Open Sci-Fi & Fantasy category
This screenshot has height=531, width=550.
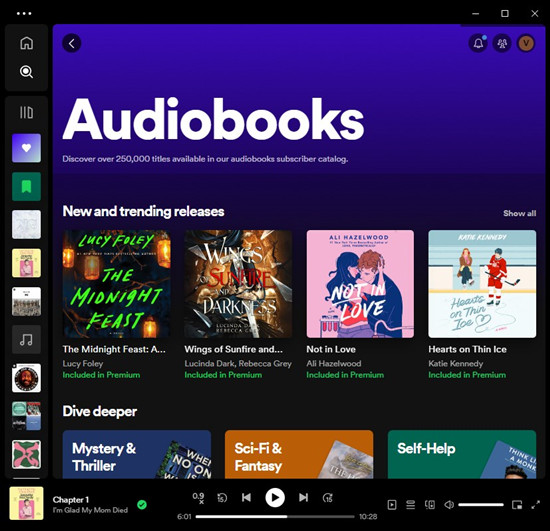click(299, 454)
